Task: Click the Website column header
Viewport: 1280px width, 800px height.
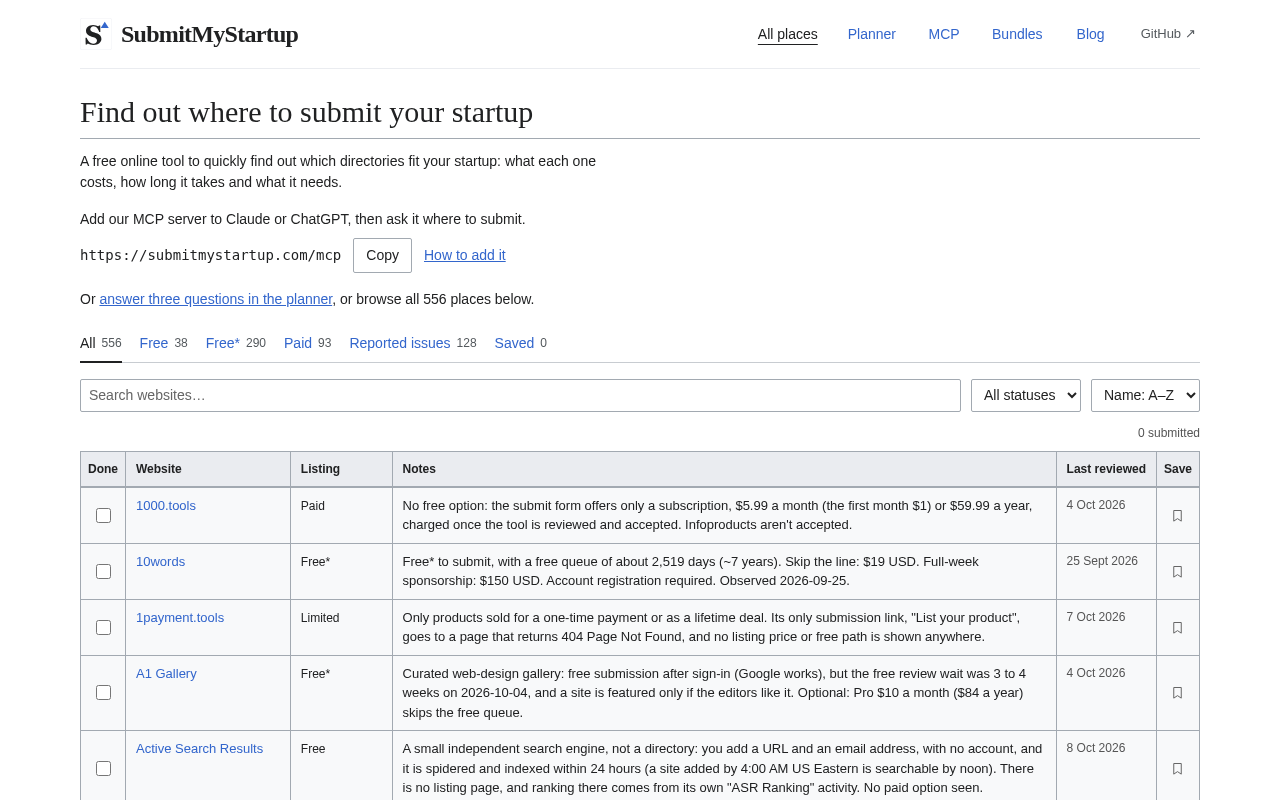Action: tap(208, 469)
